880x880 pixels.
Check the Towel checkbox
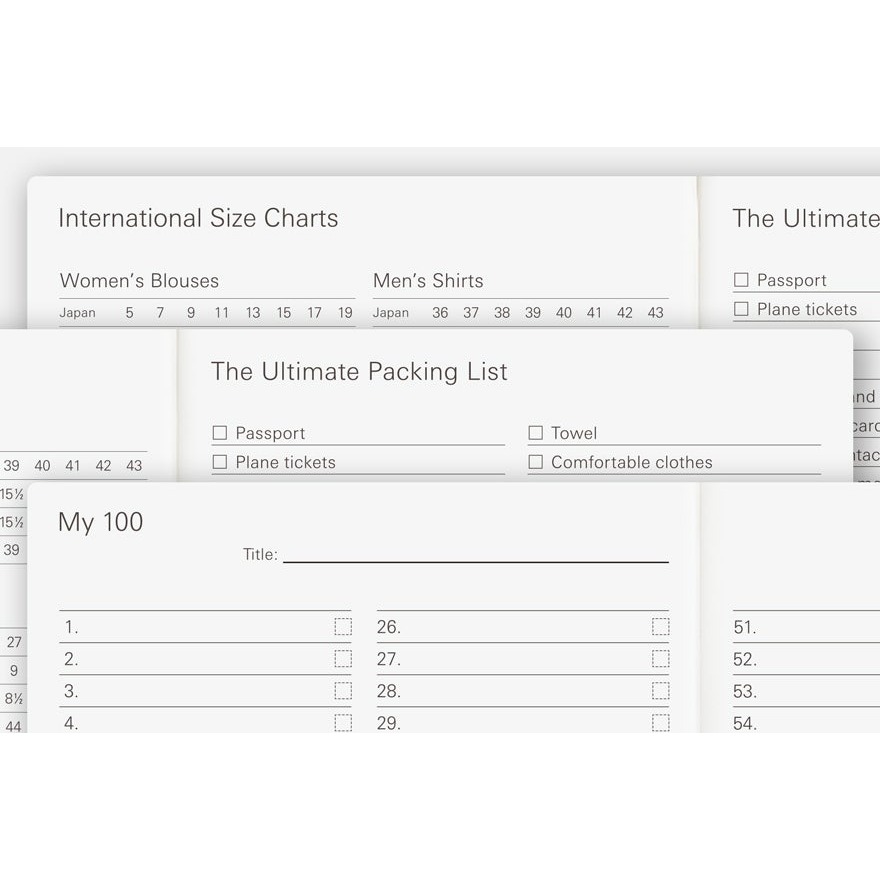[x=535, y=433]
